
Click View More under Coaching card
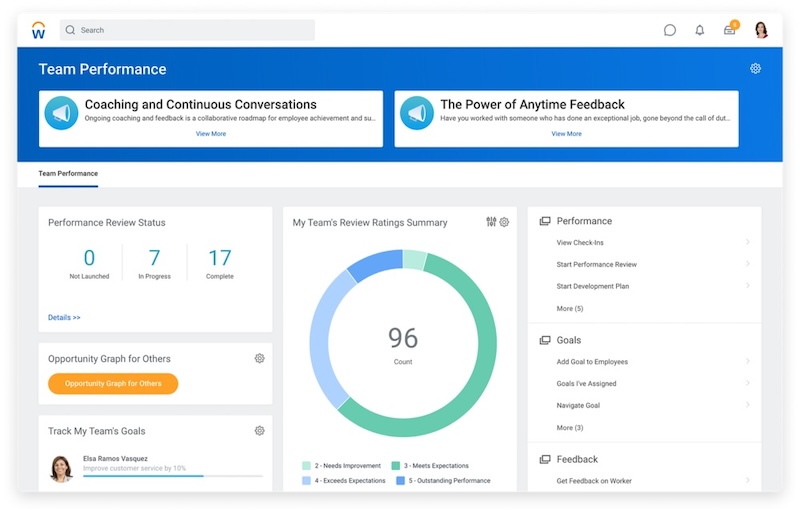(x=211, y=133)
